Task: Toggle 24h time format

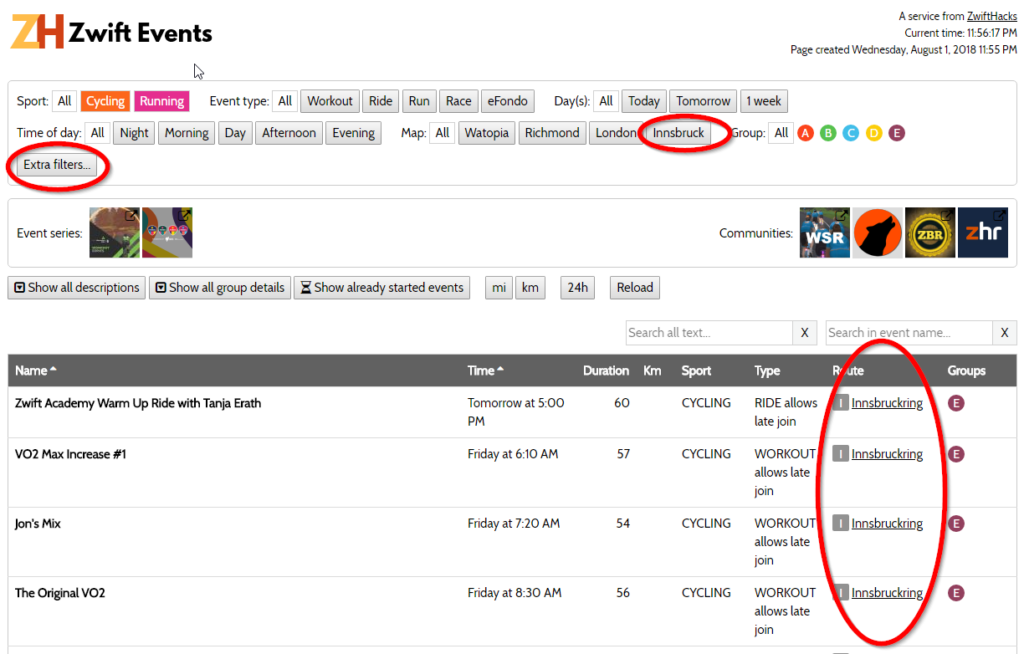Action: (577, 287)
